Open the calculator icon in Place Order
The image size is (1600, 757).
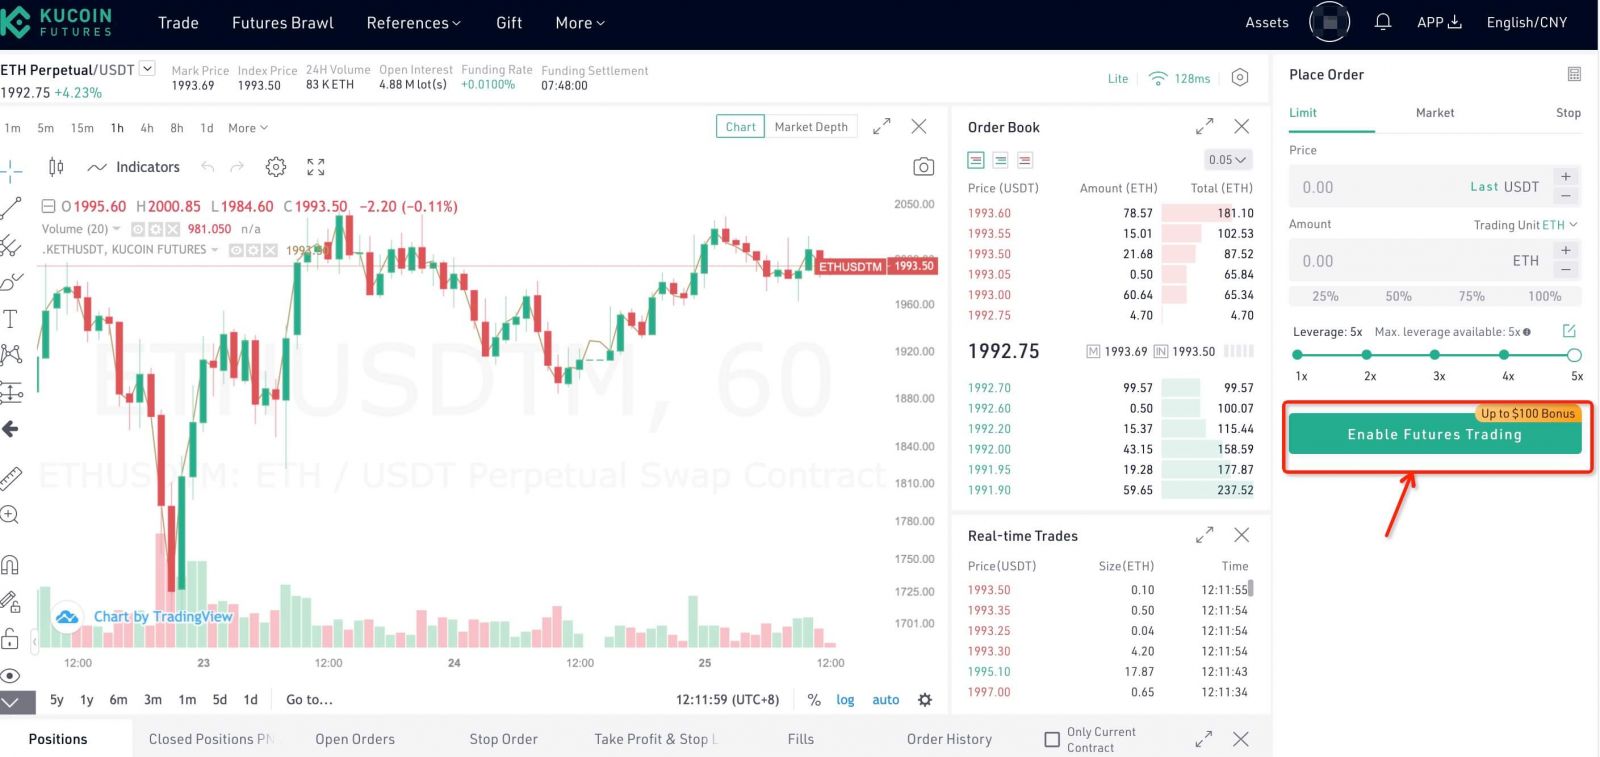pyautogui.click(x=1574, y=74)
